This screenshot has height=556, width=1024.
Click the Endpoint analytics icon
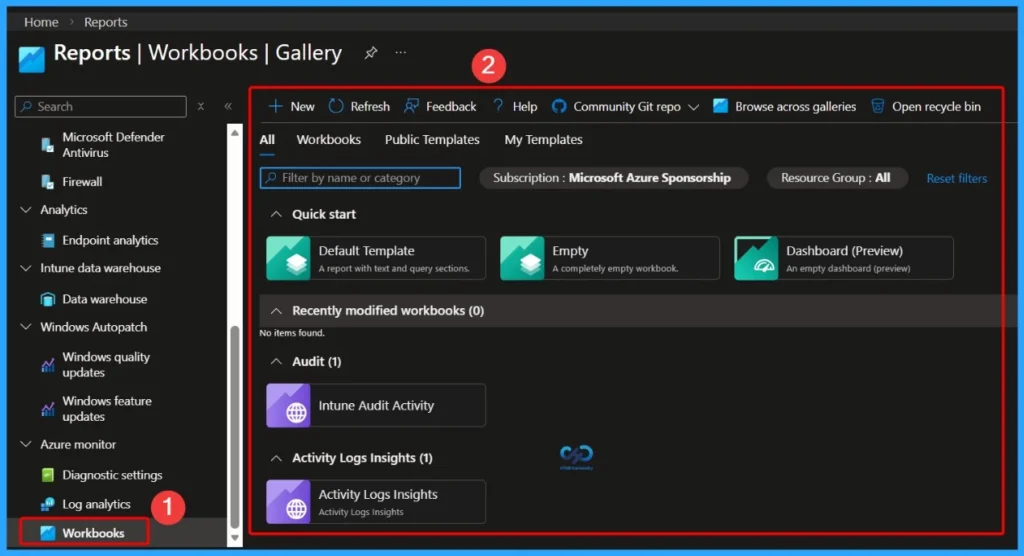pyautogui.click(x=48, y=240)
